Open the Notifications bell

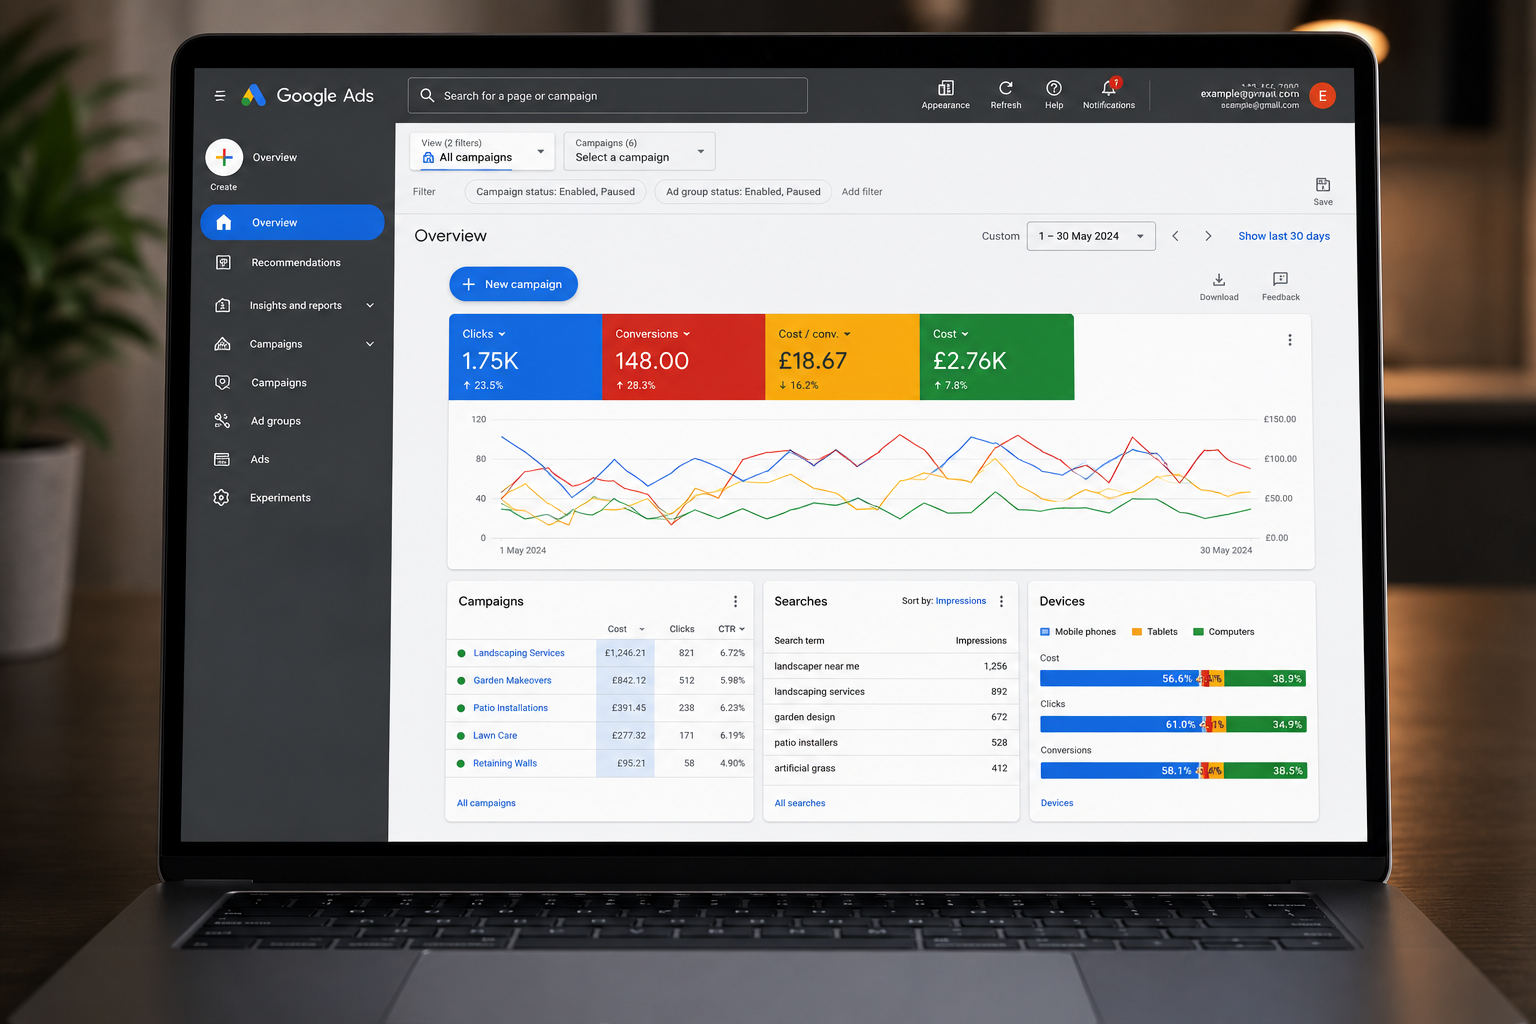point(1109,88)
